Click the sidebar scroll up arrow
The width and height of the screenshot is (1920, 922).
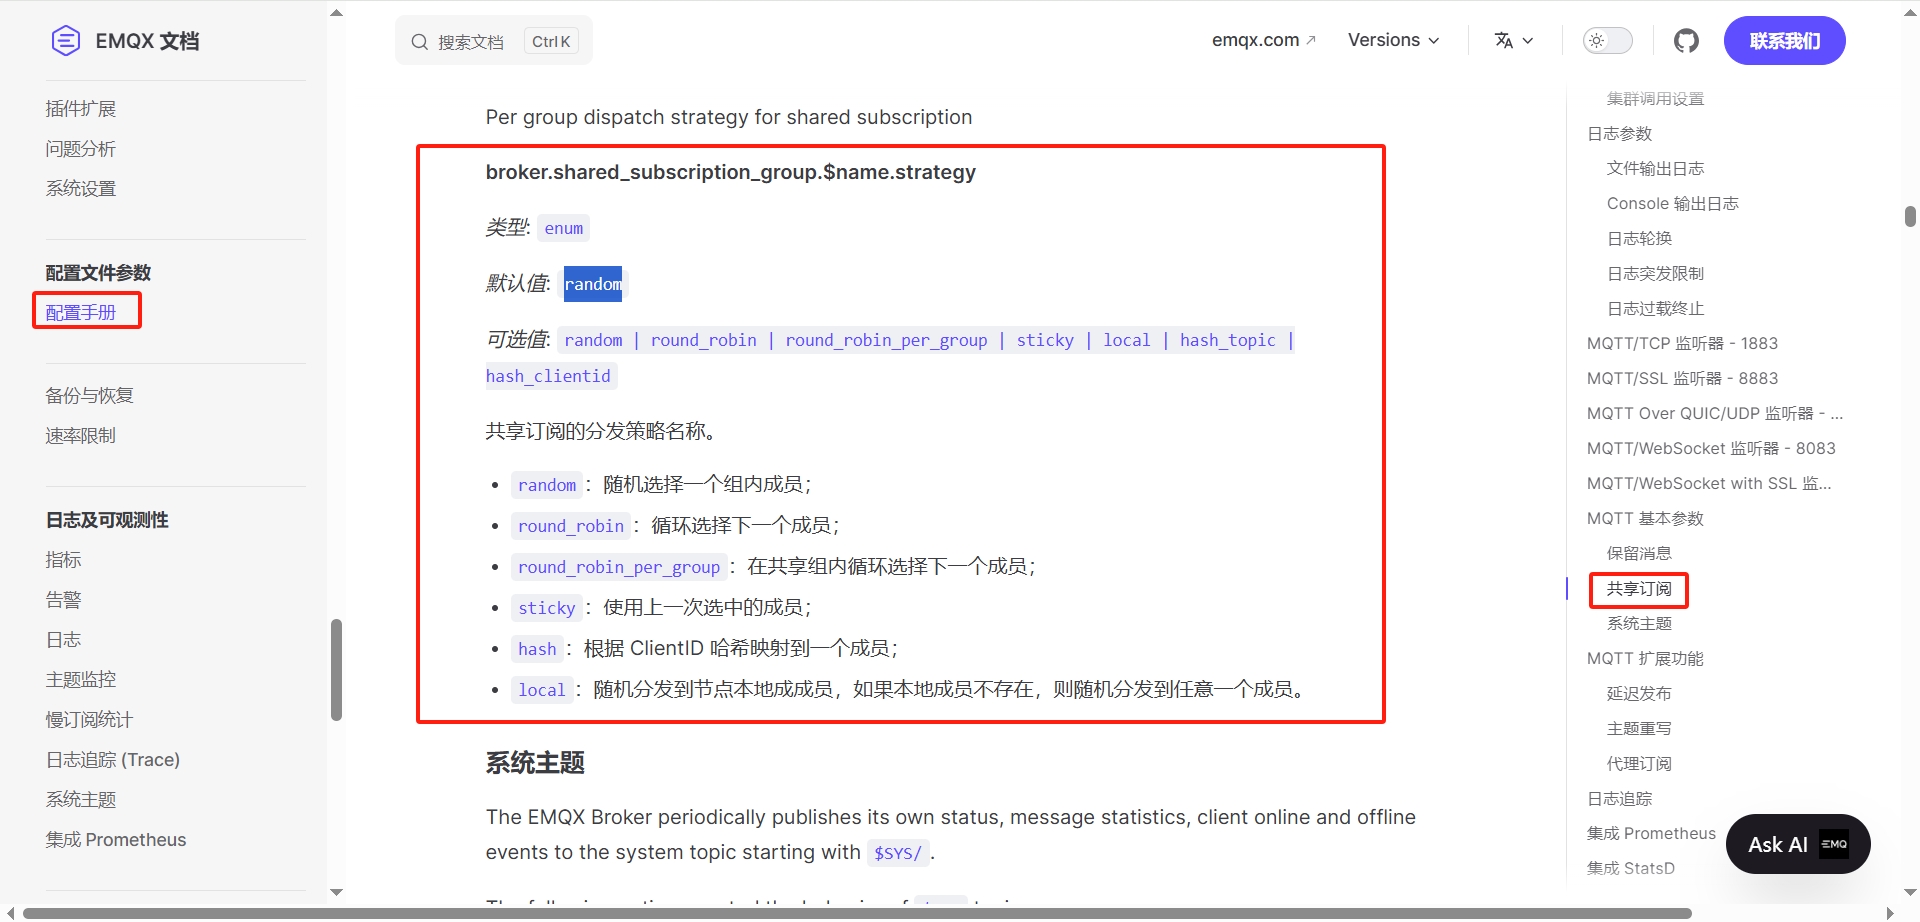pos(336,13)
